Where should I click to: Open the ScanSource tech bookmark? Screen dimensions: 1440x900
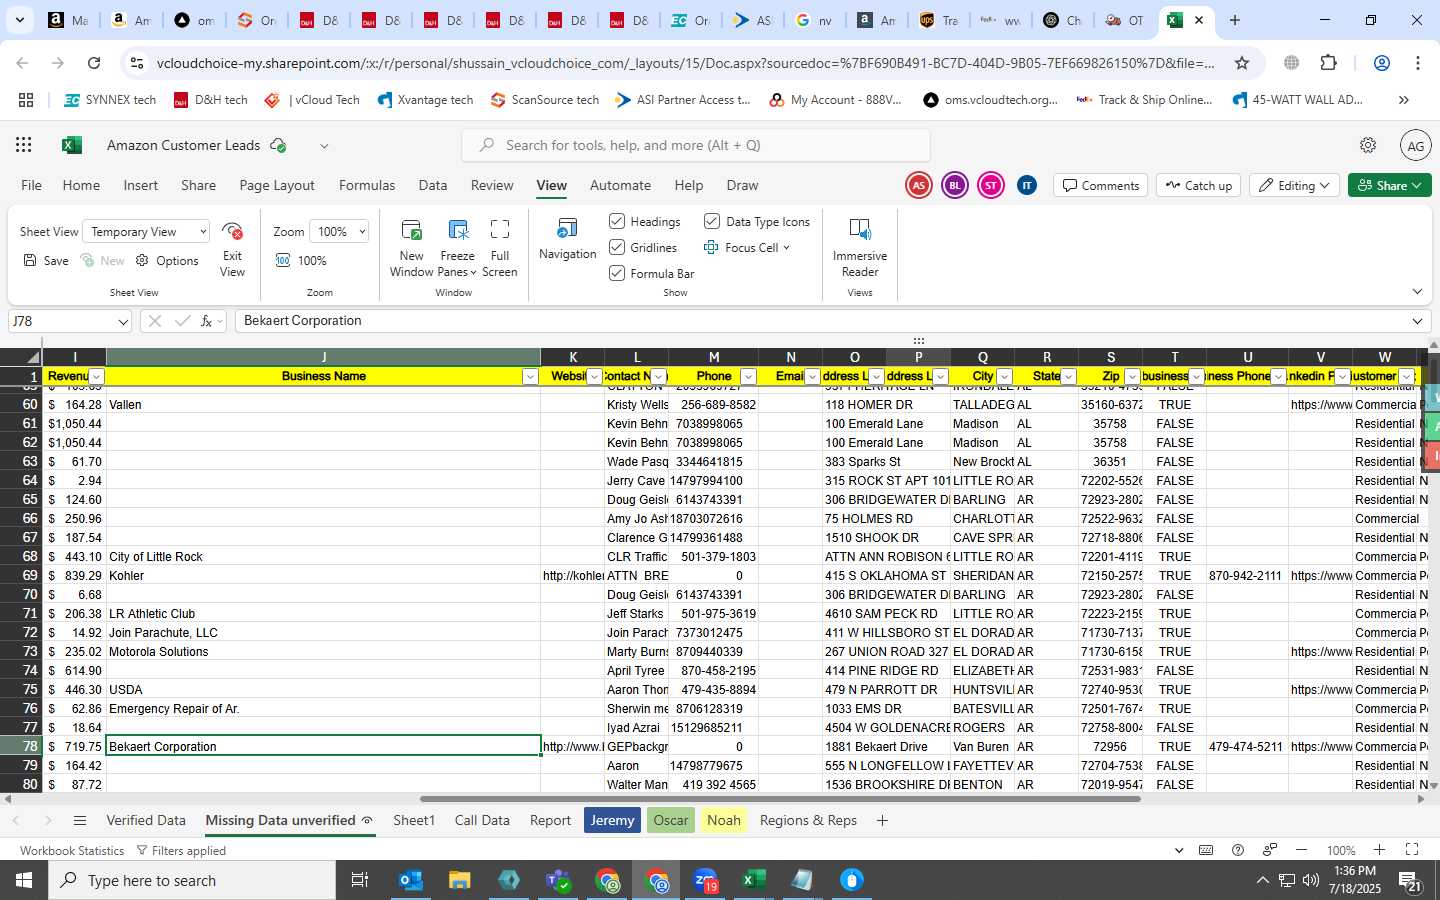(545, 100)
